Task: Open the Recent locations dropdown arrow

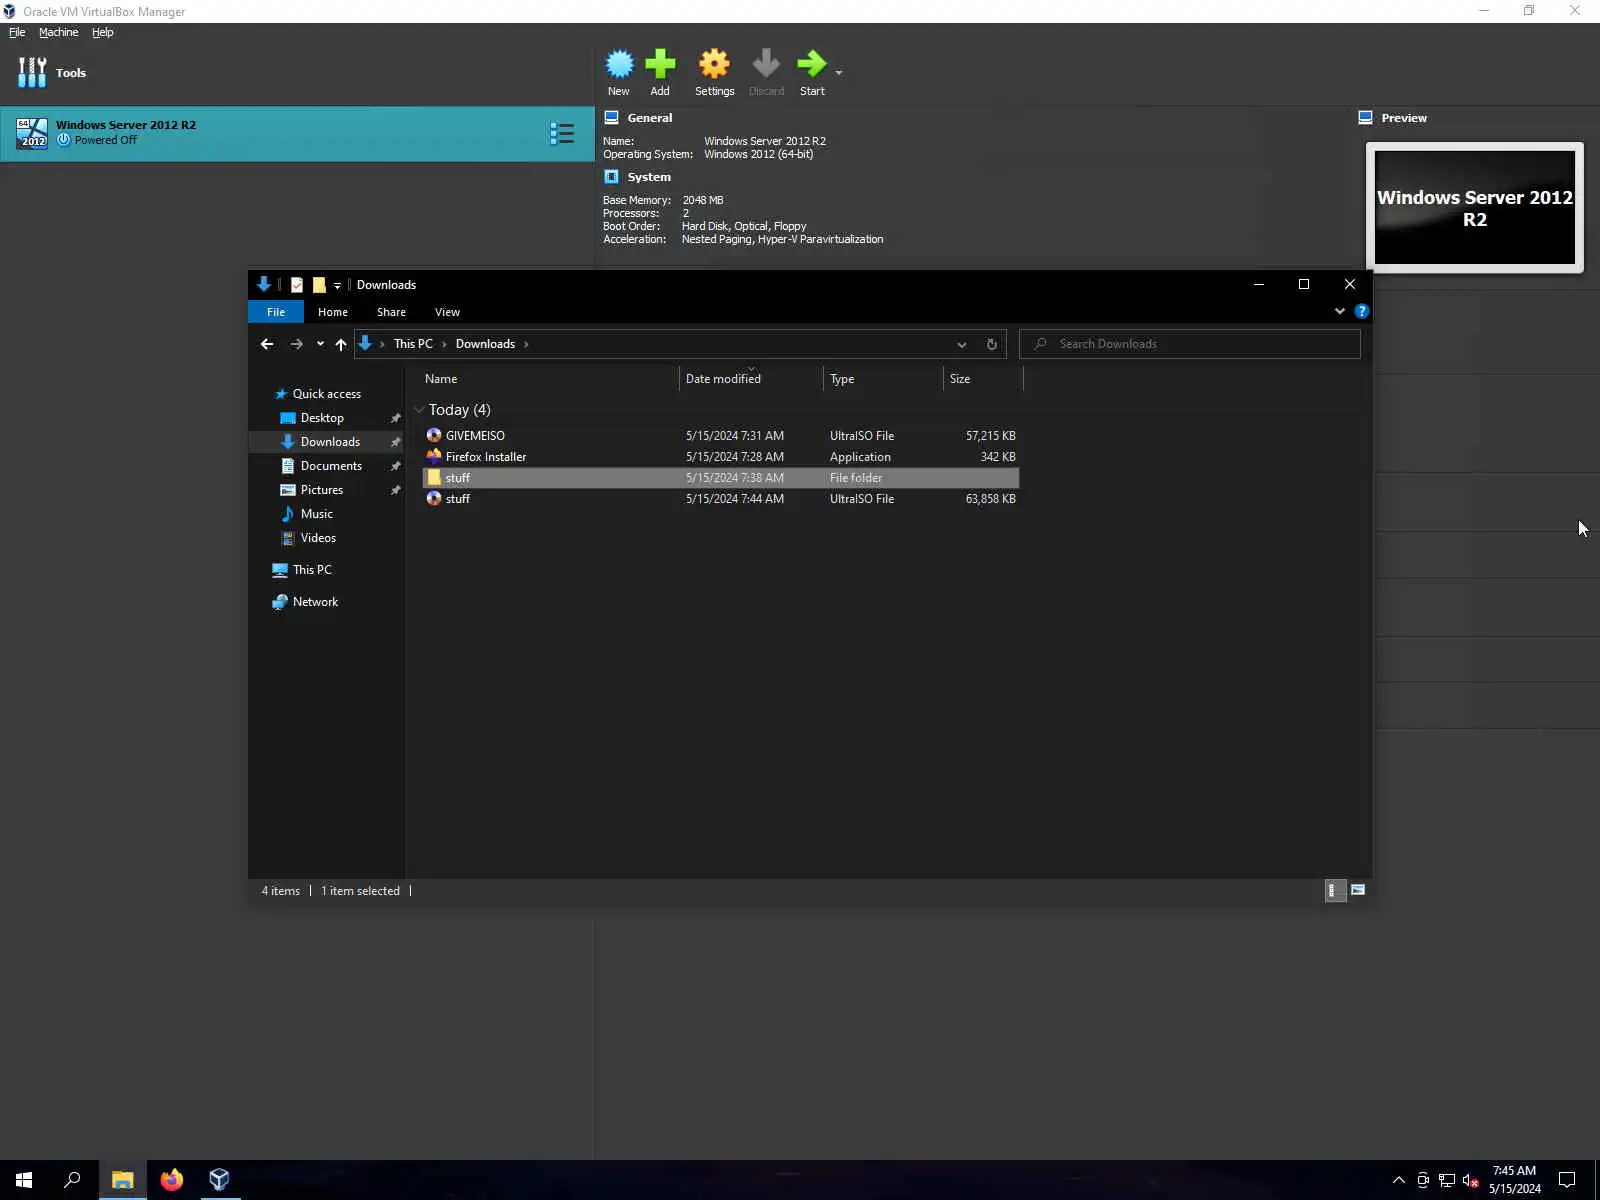Action: click(320, 344)
